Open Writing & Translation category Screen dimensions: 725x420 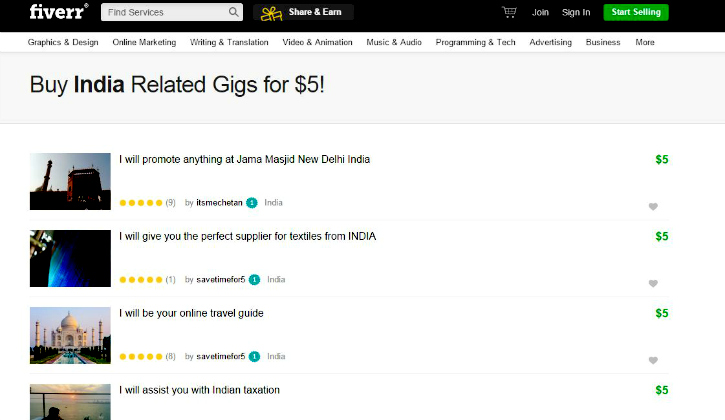[229, 42]
